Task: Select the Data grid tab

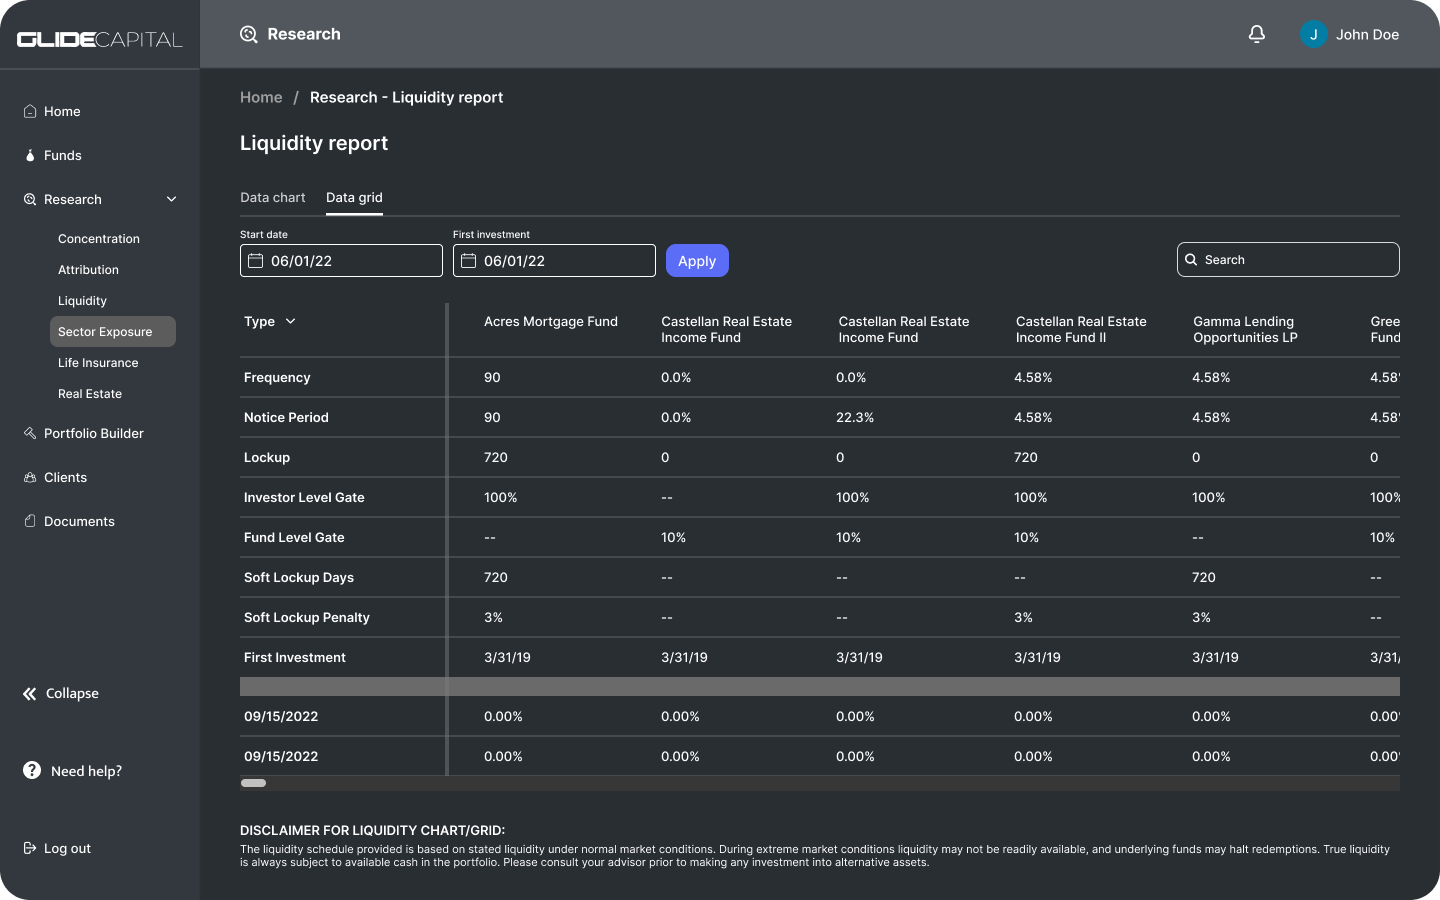Action: pos(354,197)
